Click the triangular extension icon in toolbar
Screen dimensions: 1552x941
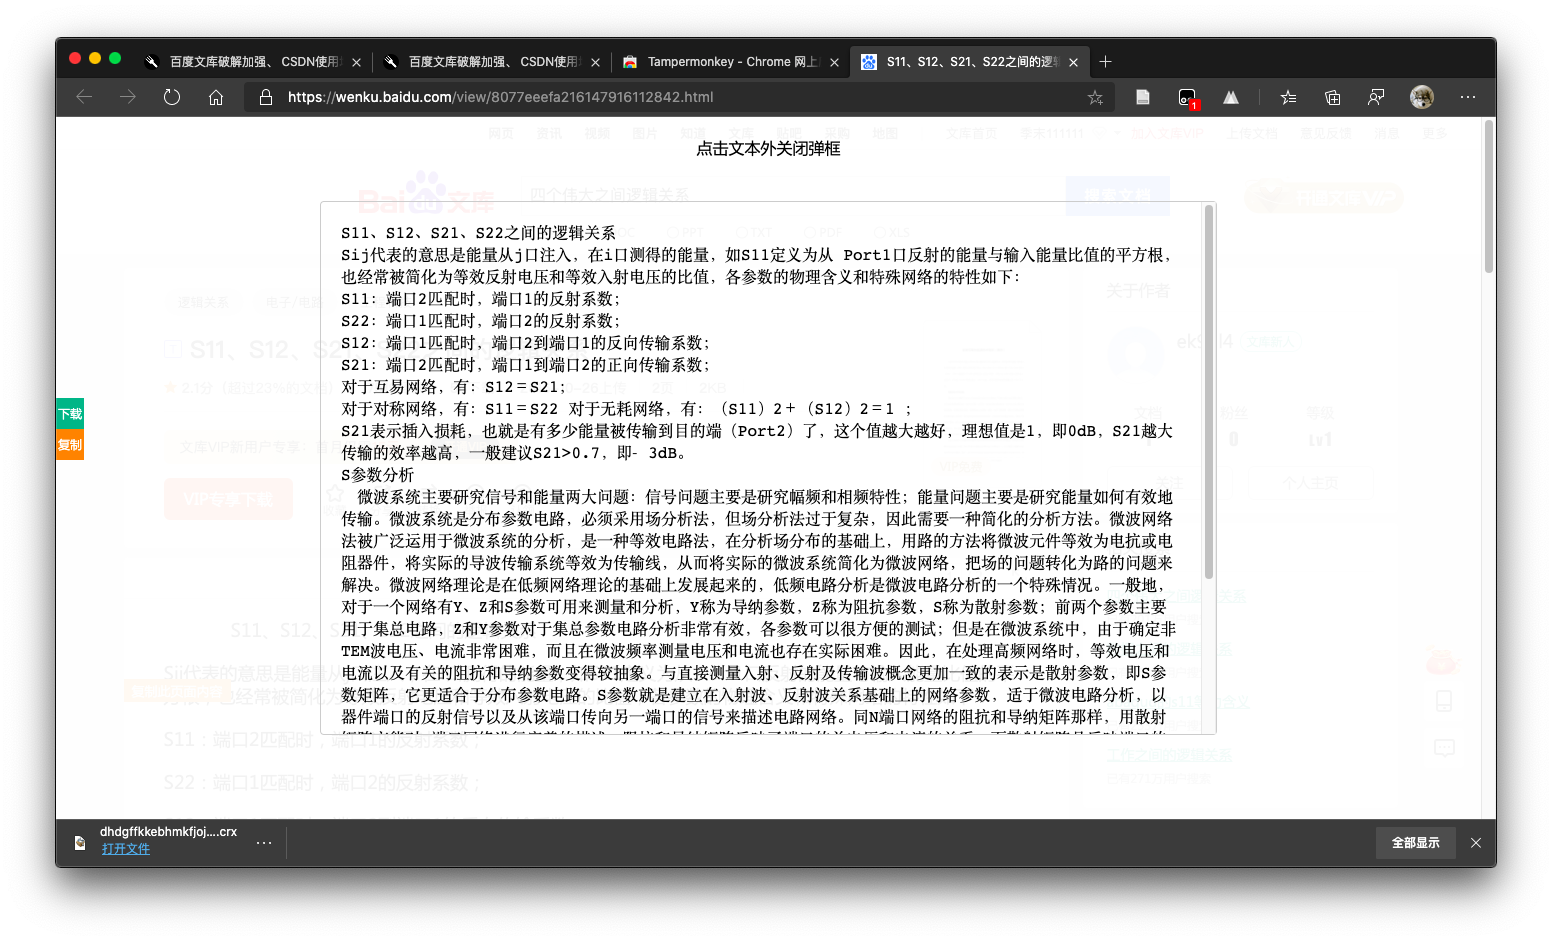pos(1231,97)
